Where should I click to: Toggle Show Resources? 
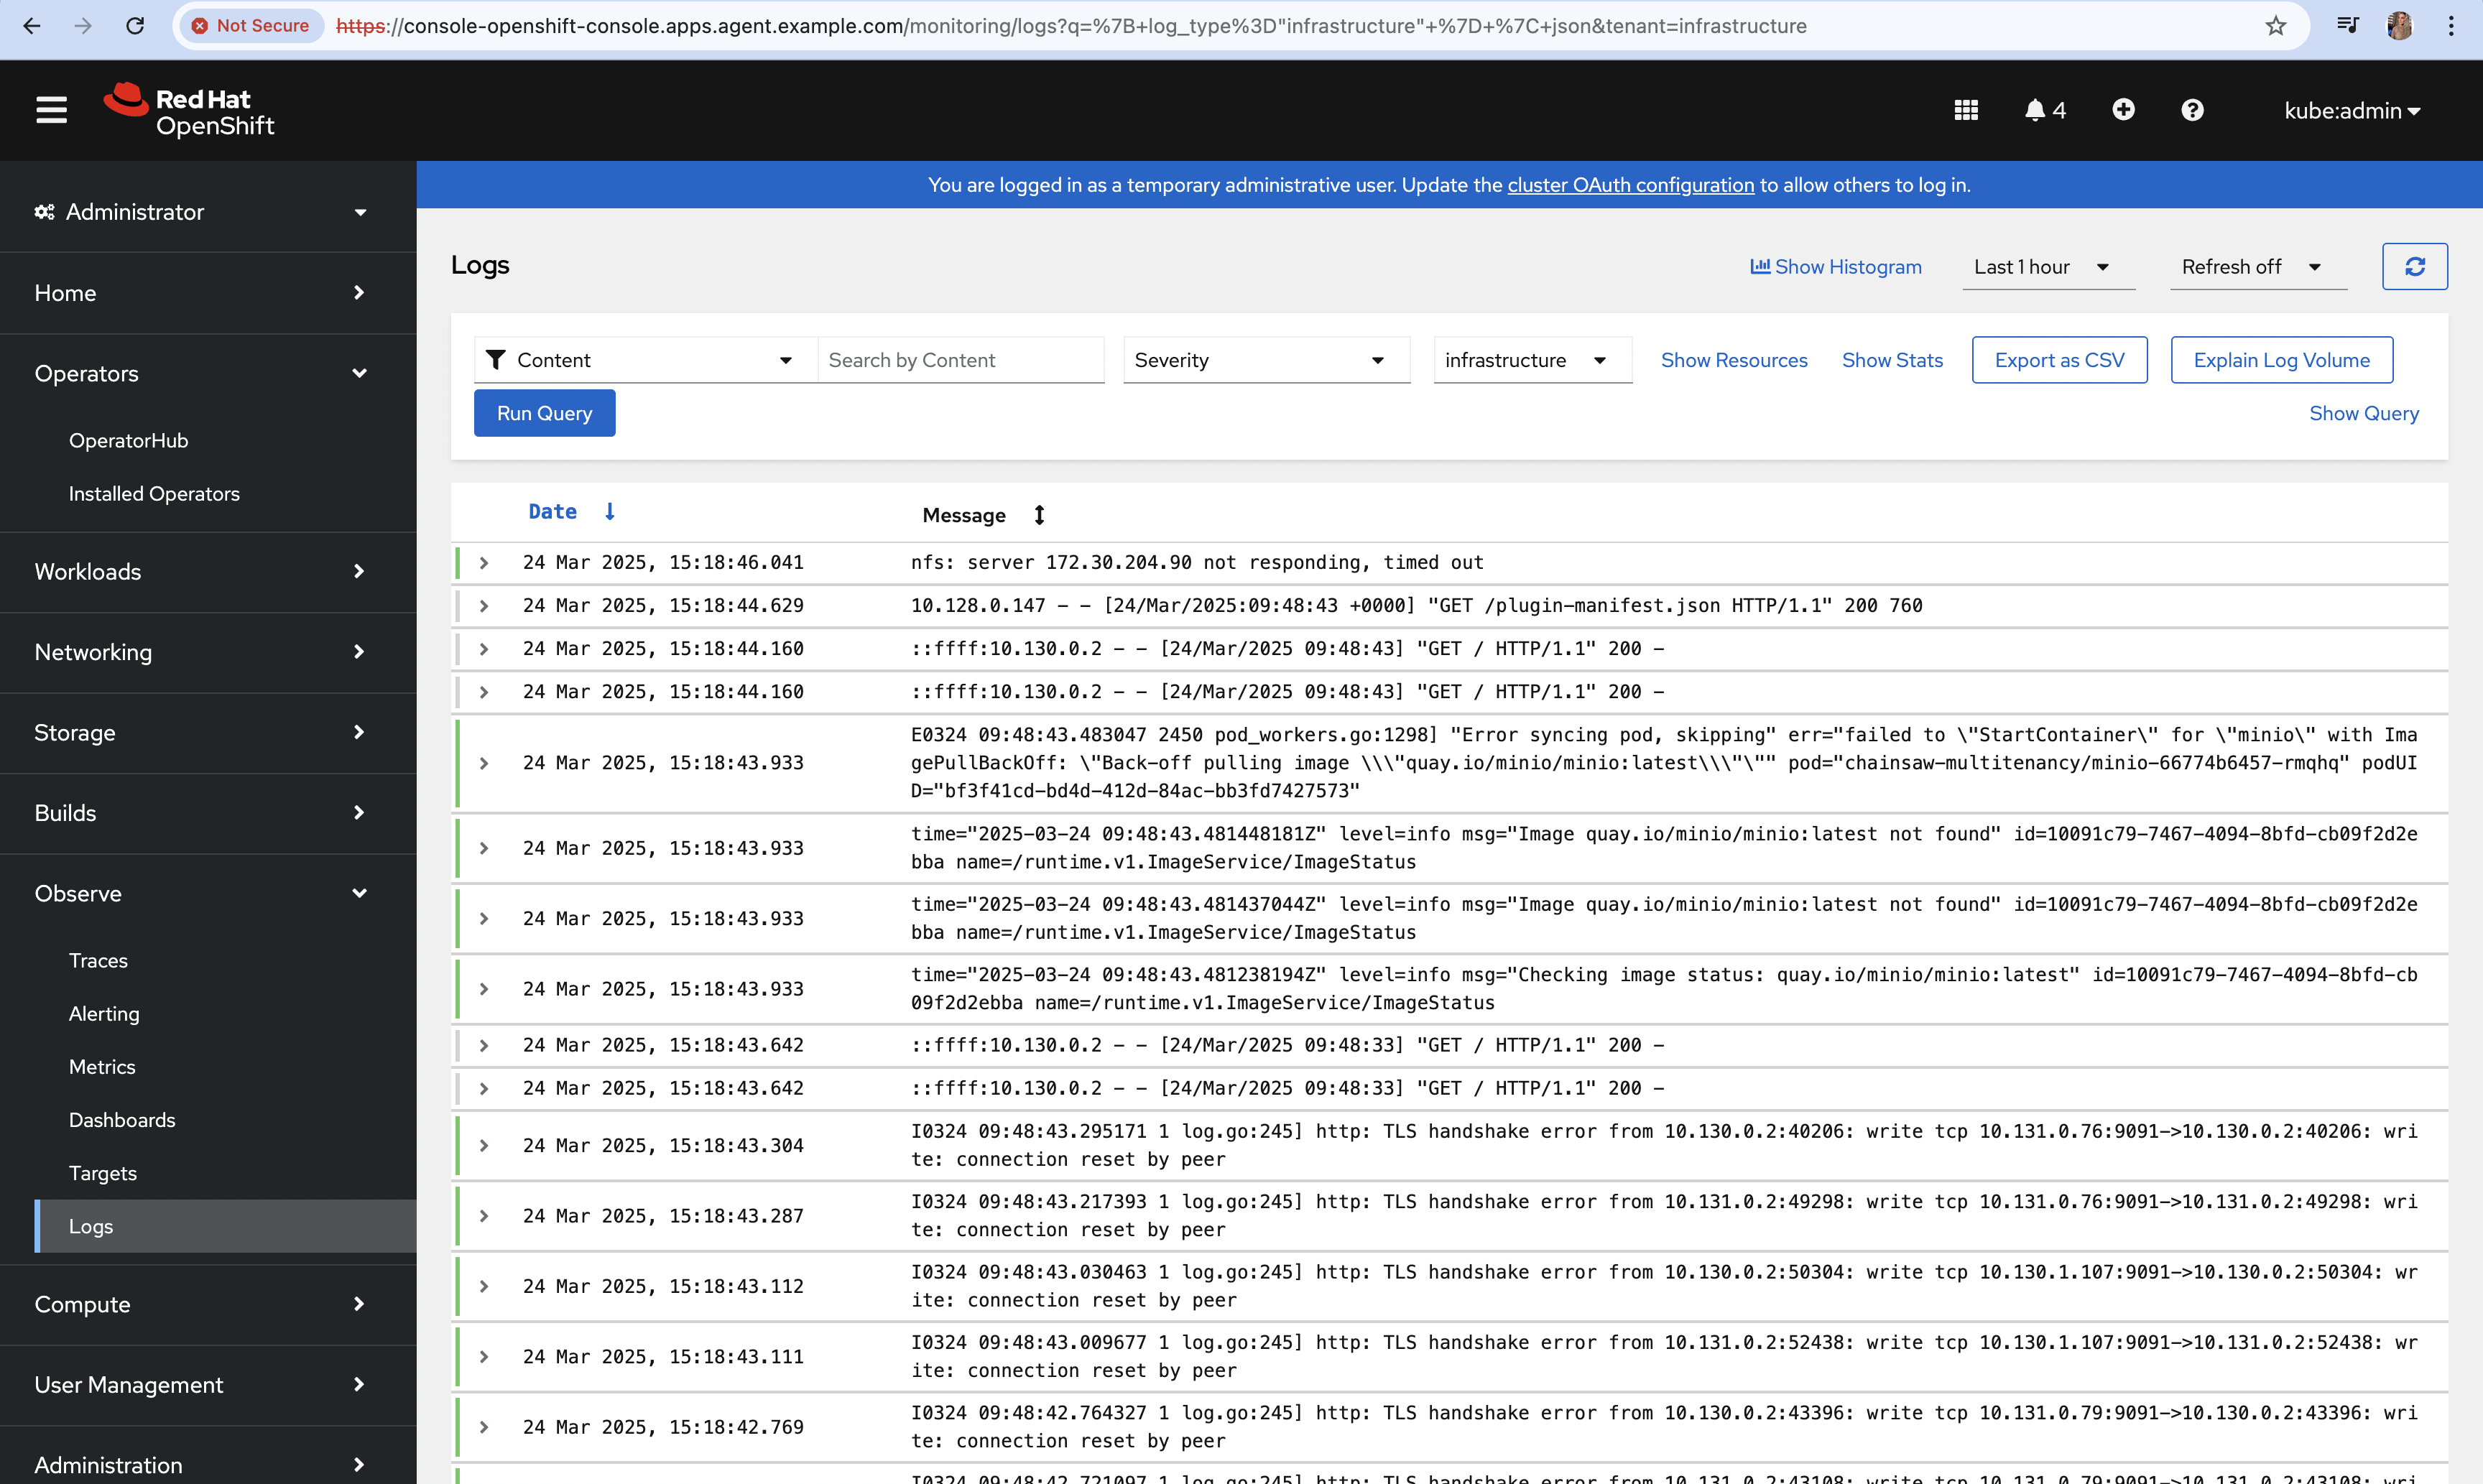coord(1733,360)
